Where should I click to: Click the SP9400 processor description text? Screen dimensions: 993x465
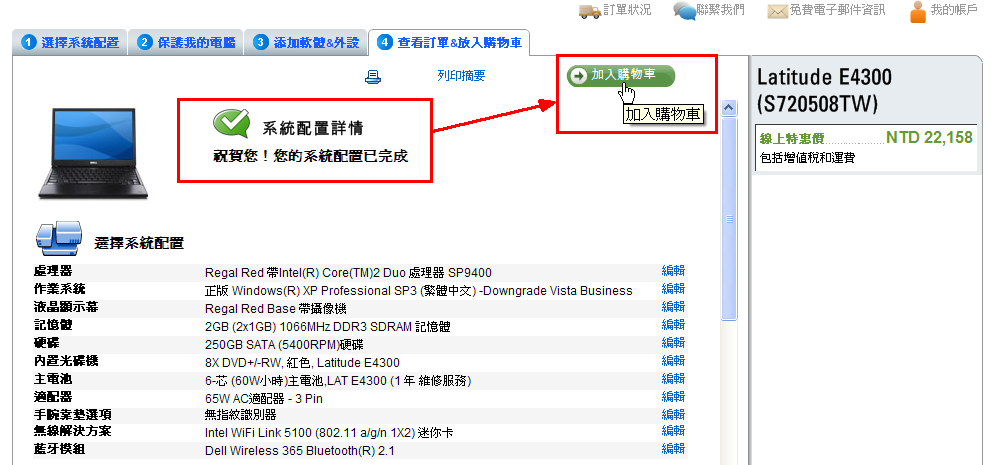pos(348,273)
